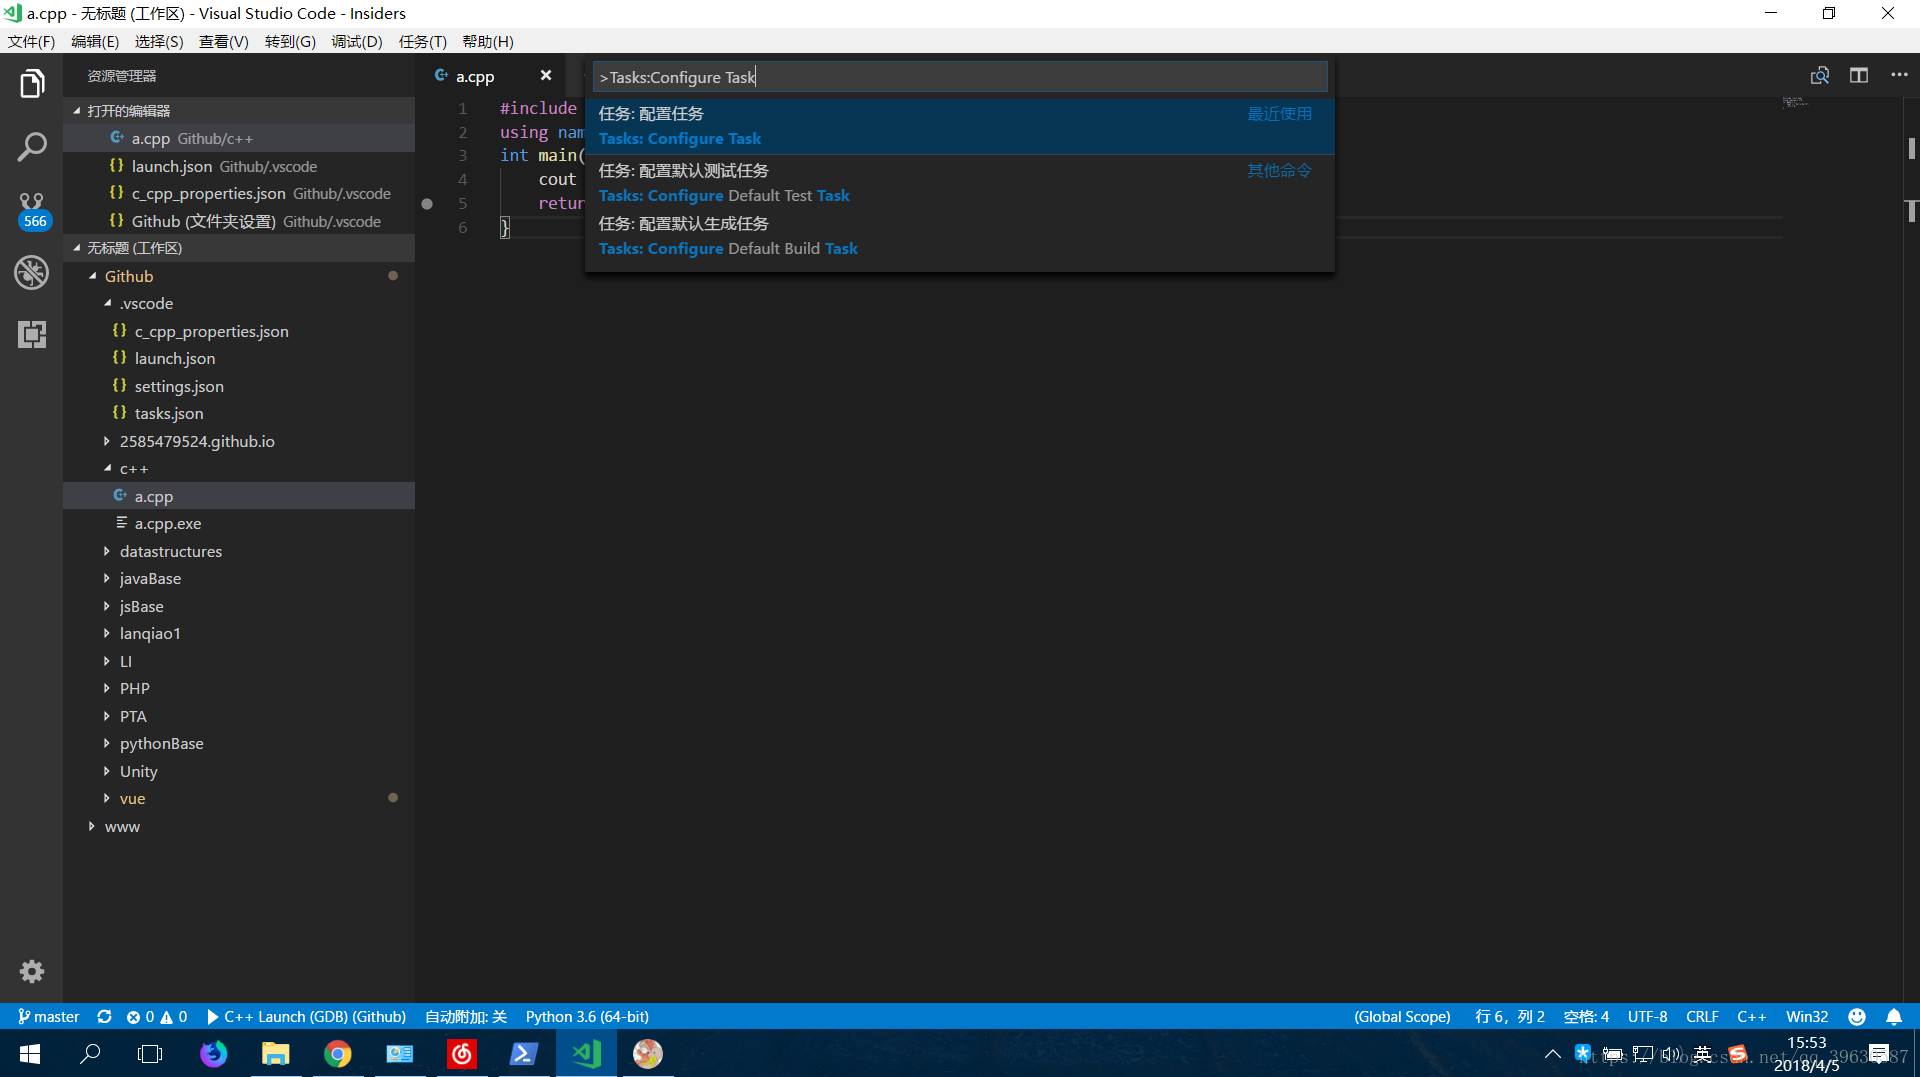
Task: Open the Extensions view in activity bar
Action: click(x=32, y=334)
